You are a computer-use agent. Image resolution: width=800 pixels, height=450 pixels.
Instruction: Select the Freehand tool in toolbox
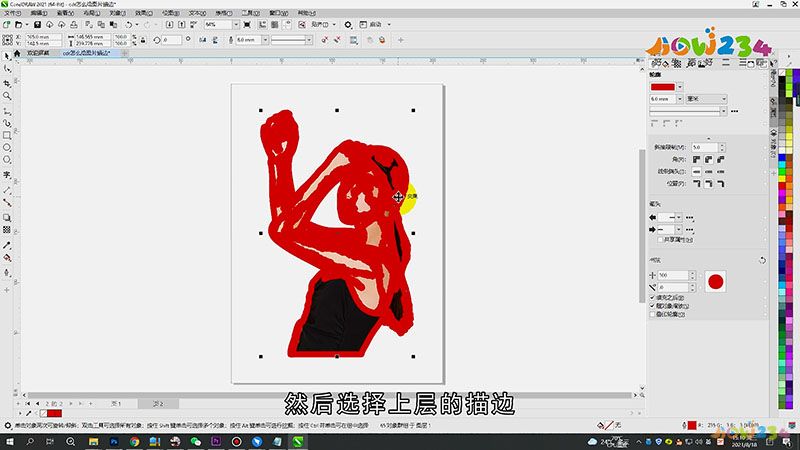[7, 111]
